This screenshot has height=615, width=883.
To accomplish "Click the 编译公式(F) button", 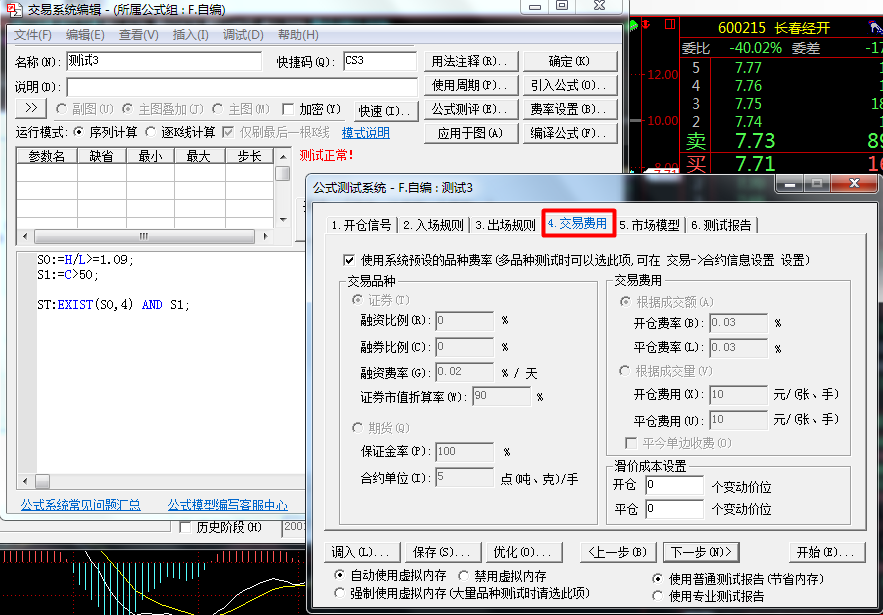I will 569,133.
